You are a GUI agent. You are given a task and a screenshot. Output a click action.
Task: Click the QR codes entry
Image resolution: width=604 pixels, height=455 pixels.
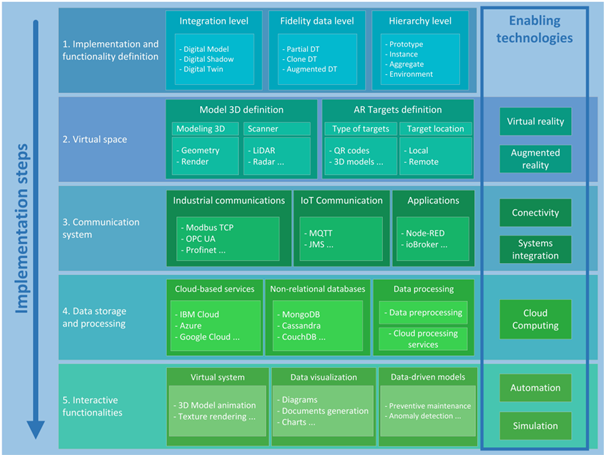pyautogui.click(x=349, y=151)
